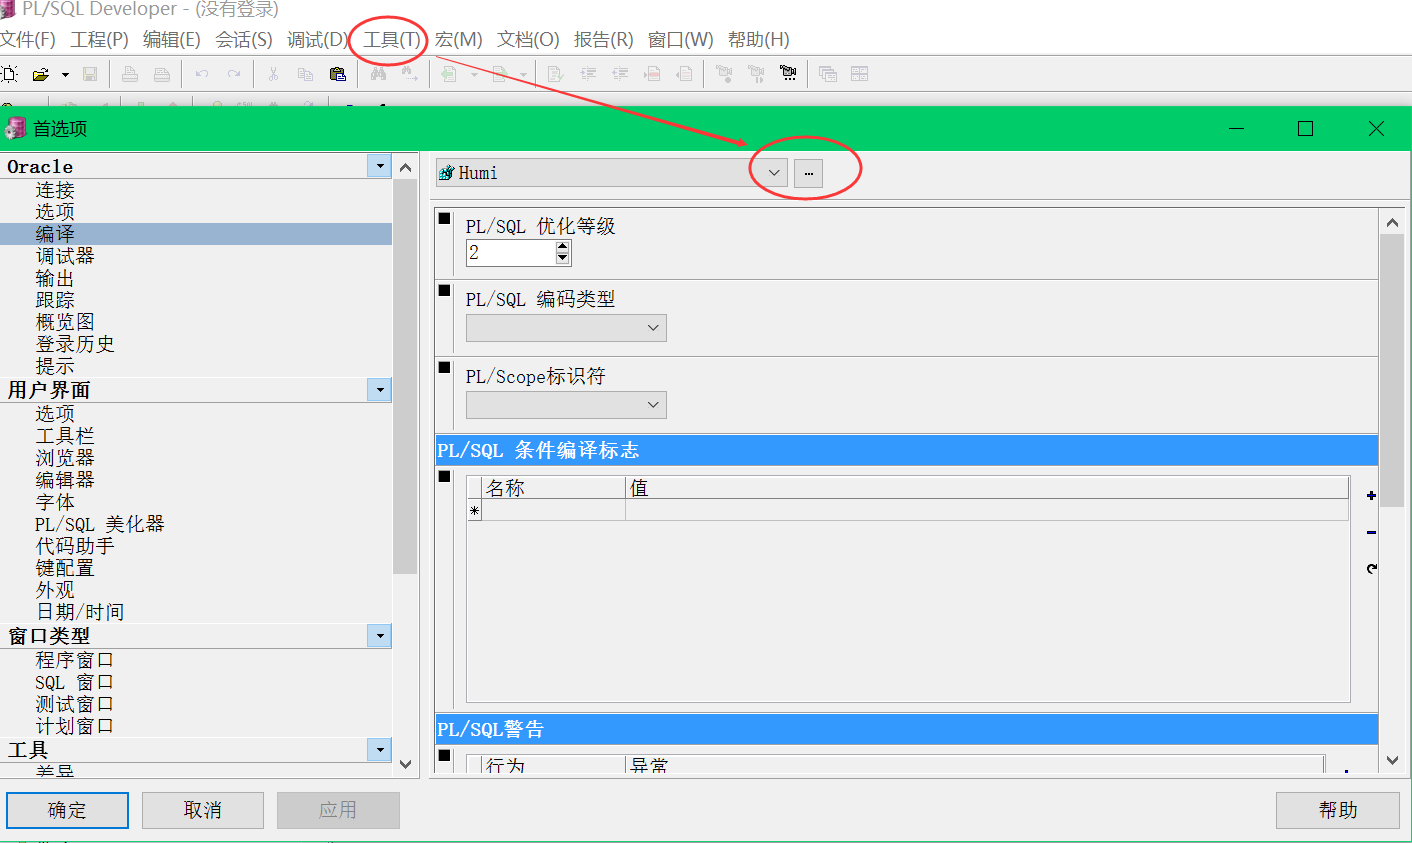Select 连接 under Oracle
This screenshot has height=843, width=1412.
55,190
